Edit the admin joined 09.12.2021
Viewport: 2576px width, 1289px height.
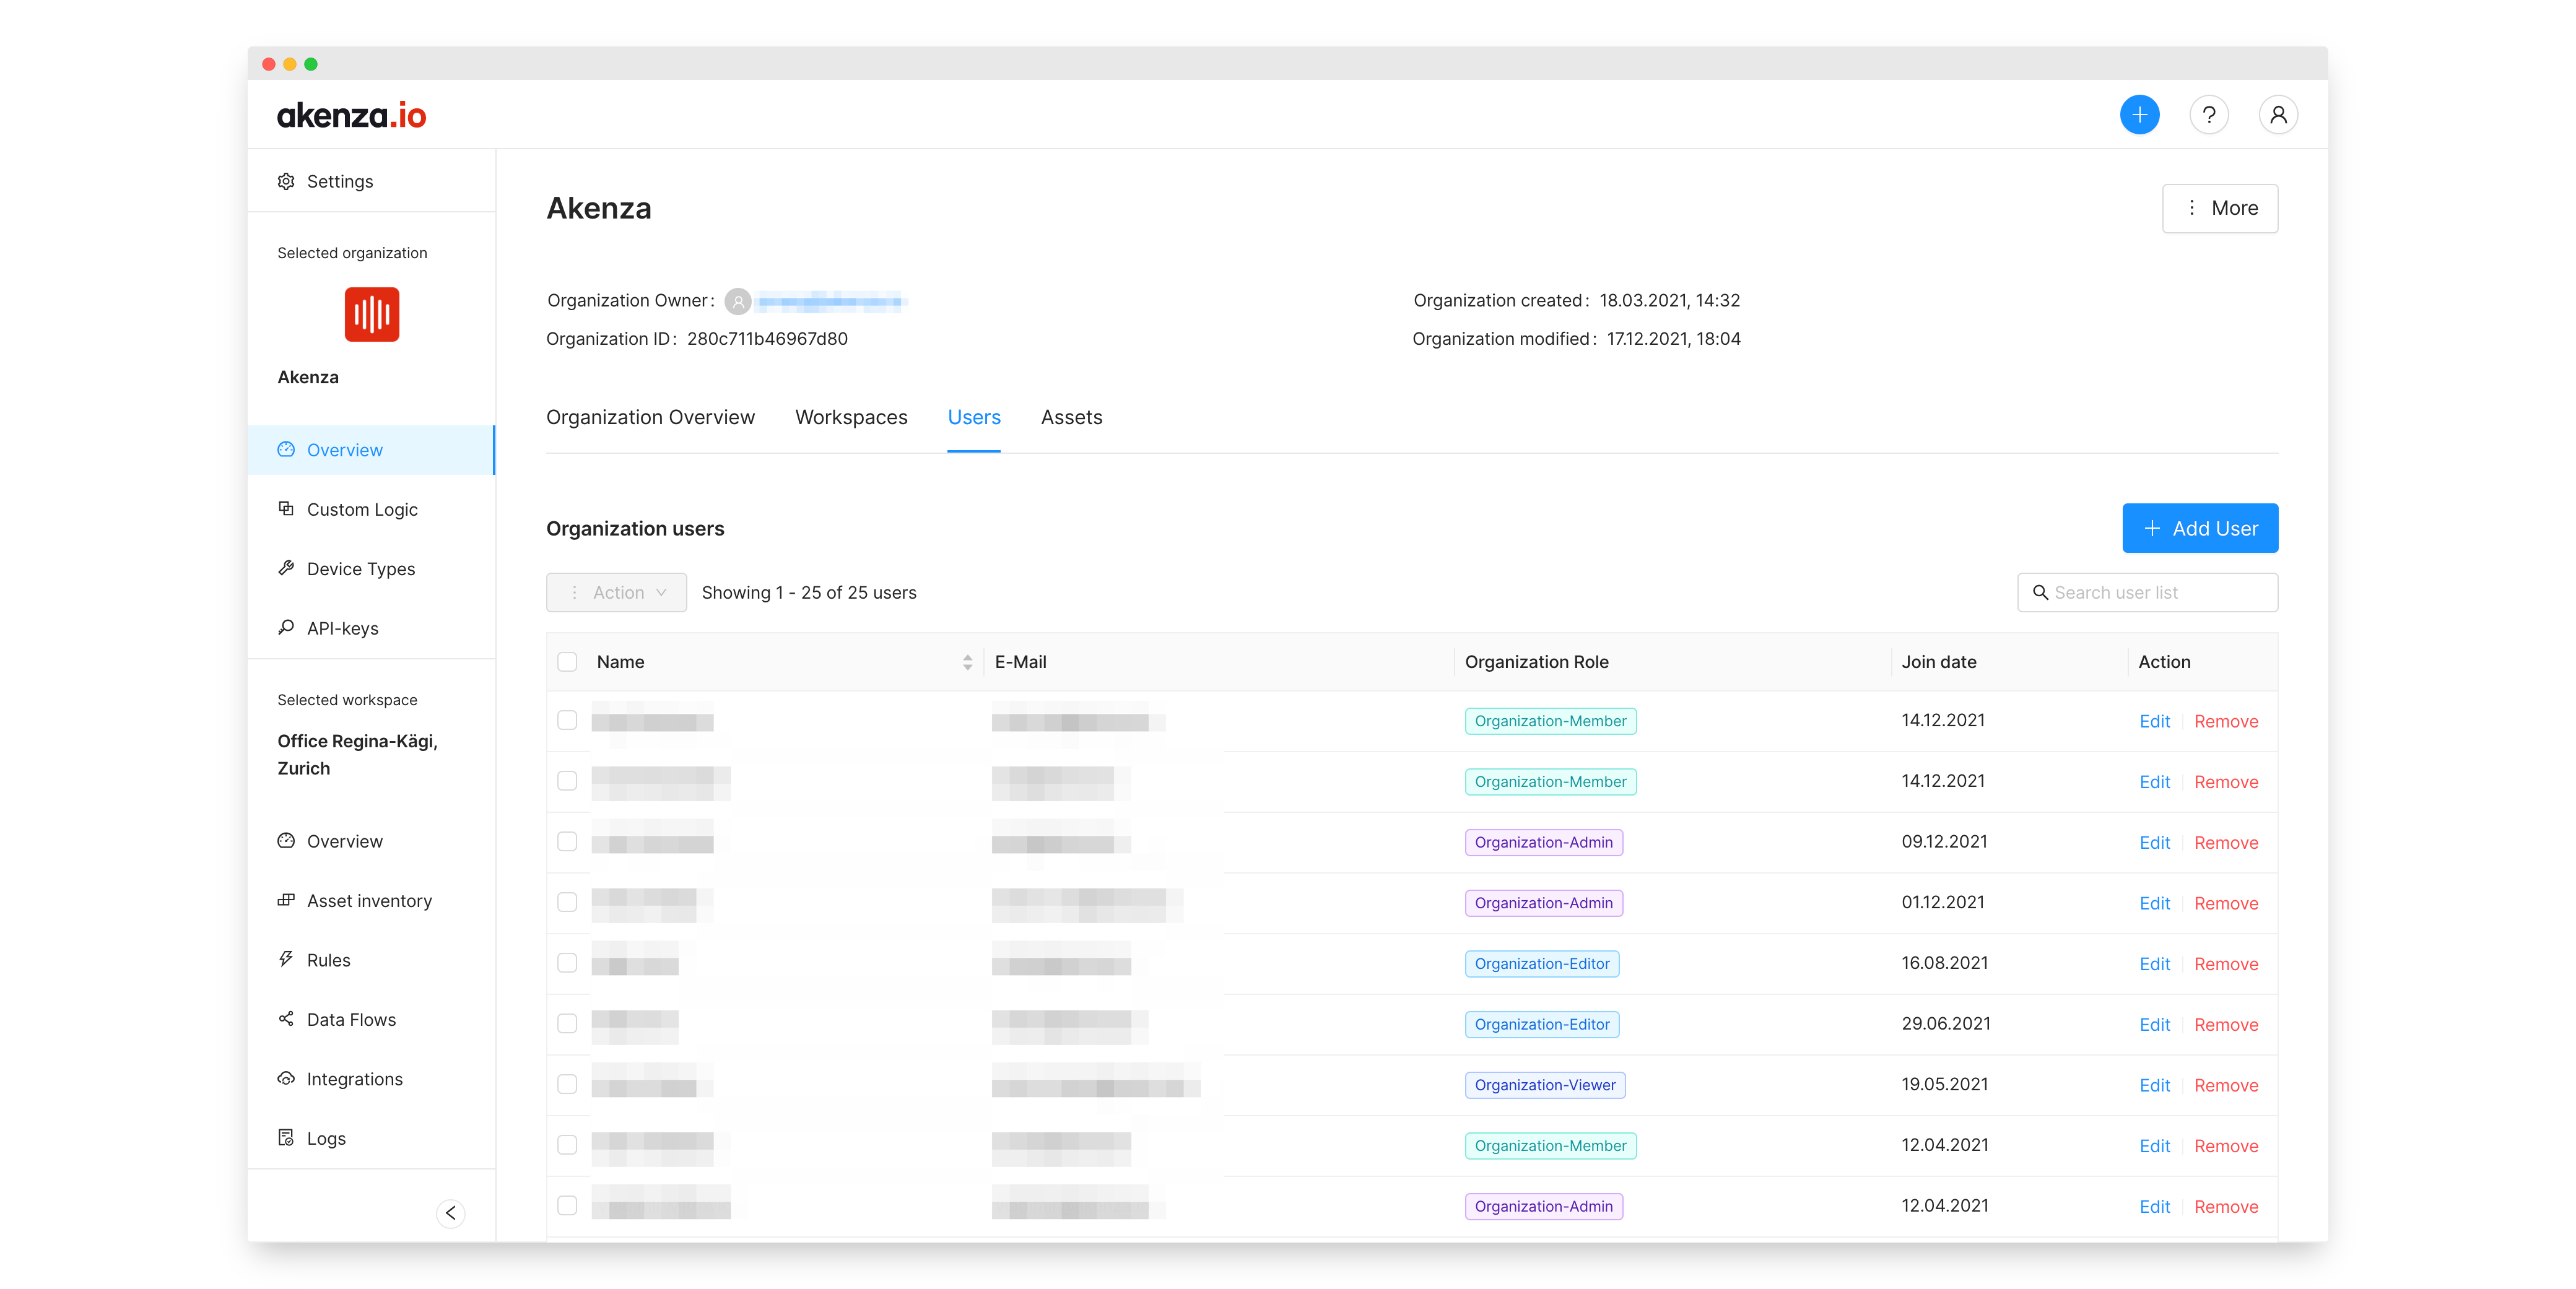[2154, 842]
